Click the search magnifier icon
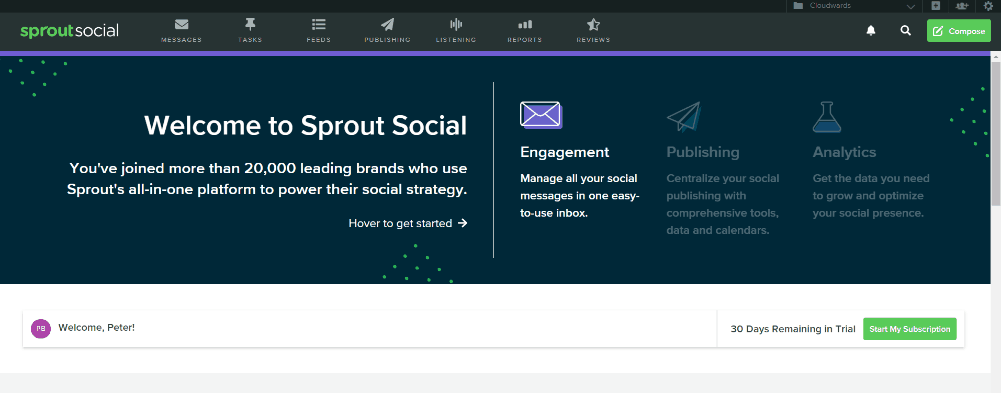The image size is (1001, 393). click(x=905, y=31)
